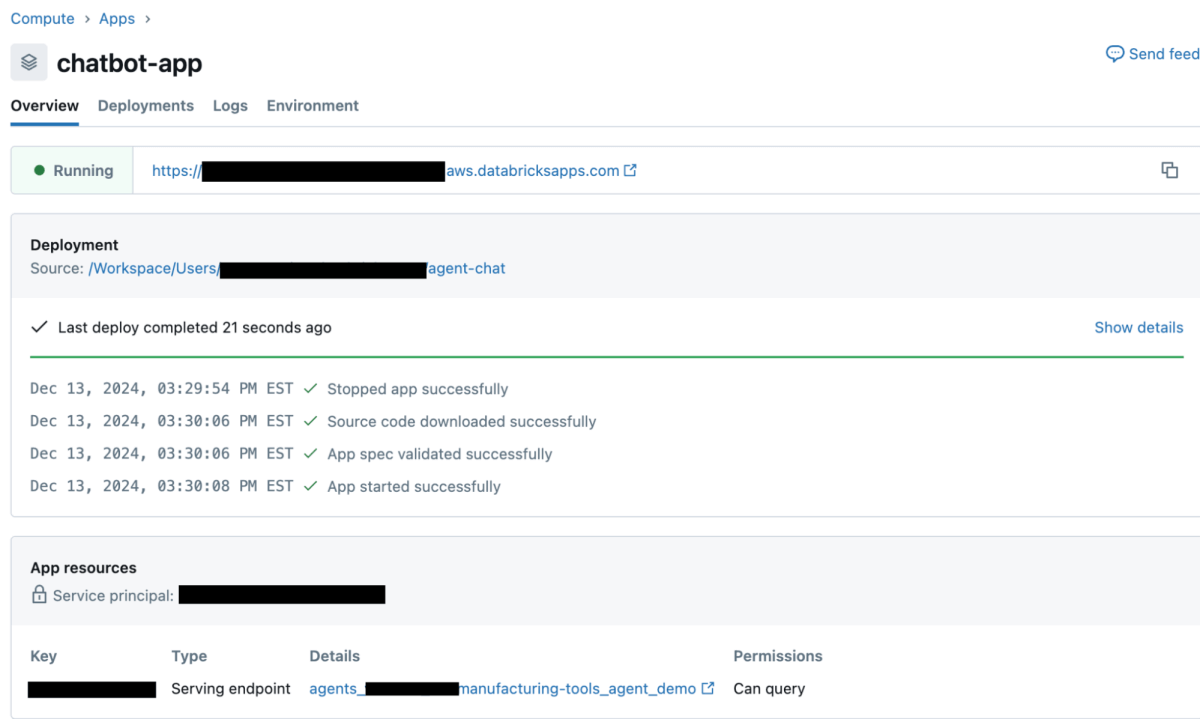Open manufacturing-tools_agent_demo serving endpoint link

[577, 688]
